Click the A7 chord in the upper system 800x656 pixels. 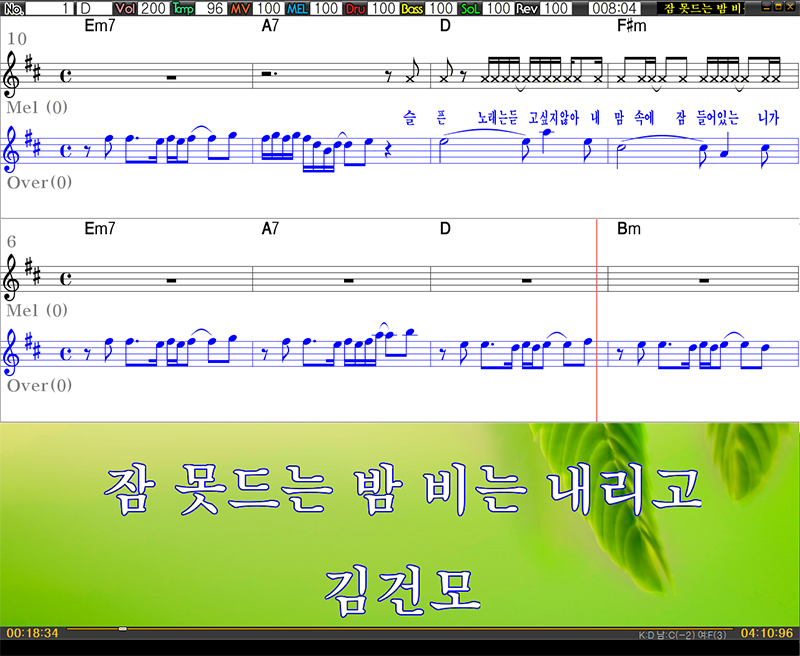point(270,26)
